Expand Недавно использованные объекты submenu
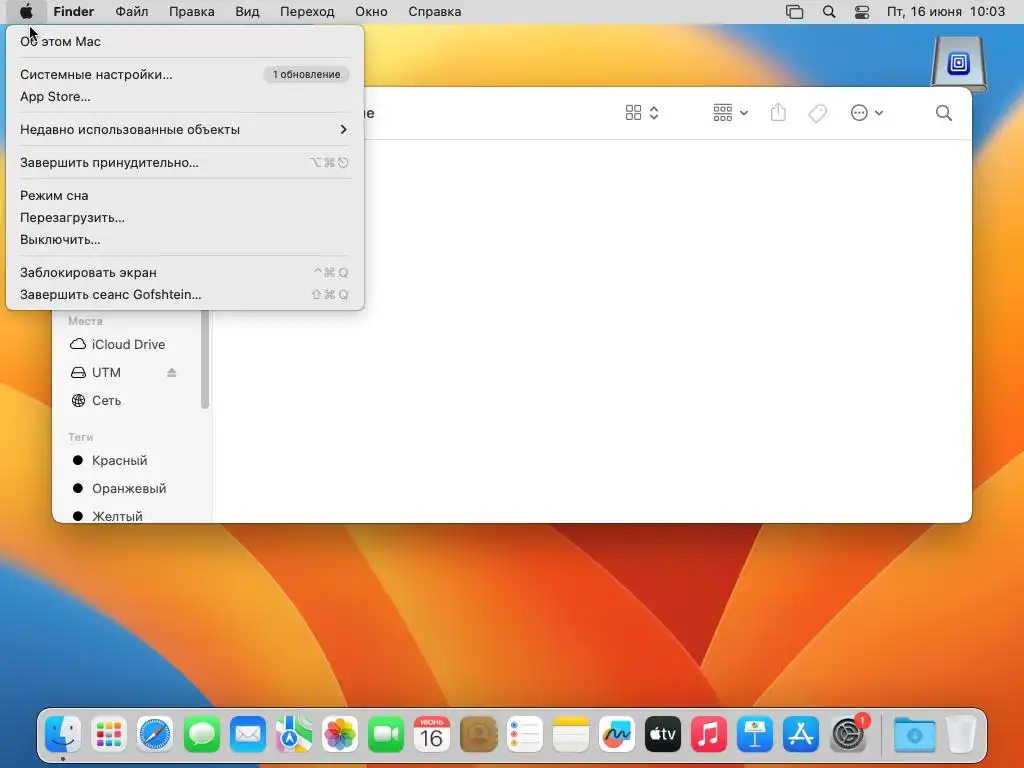This screenshot has width=1024, height=768. pyautogui.click(x=185, y=129)
